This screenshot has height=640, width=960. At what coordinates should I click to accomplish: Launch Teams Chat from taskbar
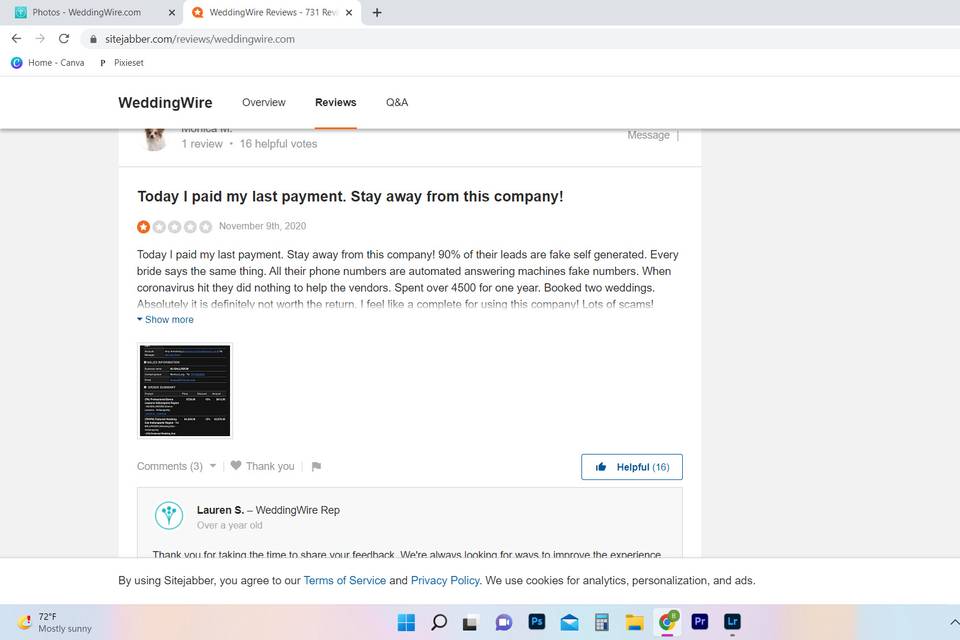(x=504, y=622)
